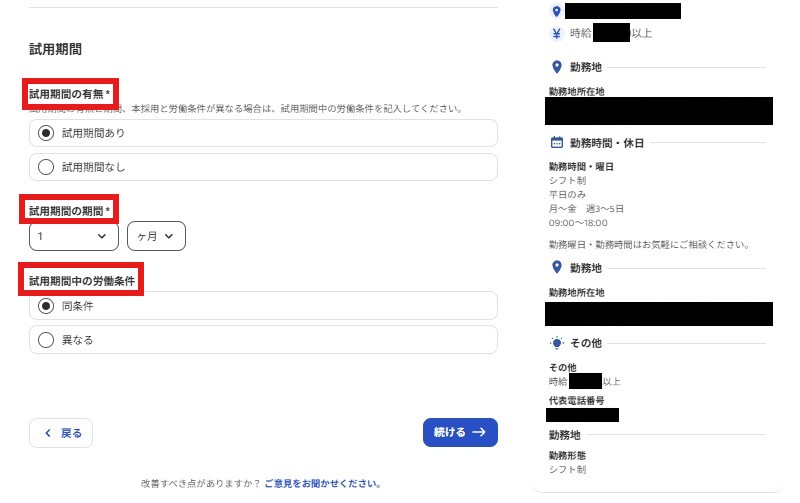The height and width of the screenshot is (503, 800).
Task: Choose 異なる for trial period conditions
Action: (45, 340)
